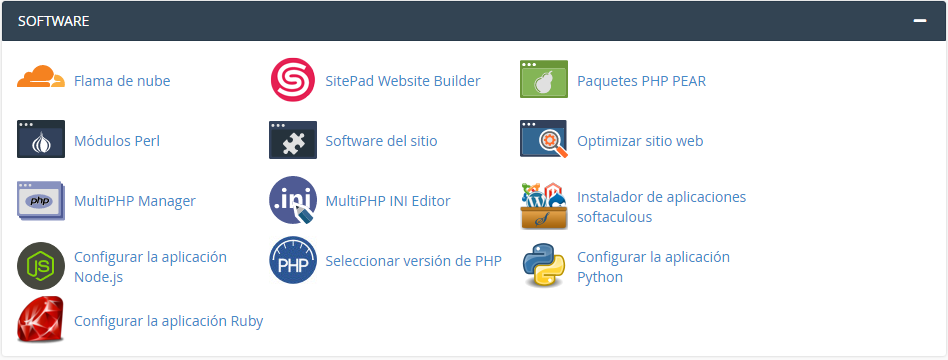Open Instalador de aplicaciones softaculous link
Viewport: 948px width, 360px height.
point(661,207)
